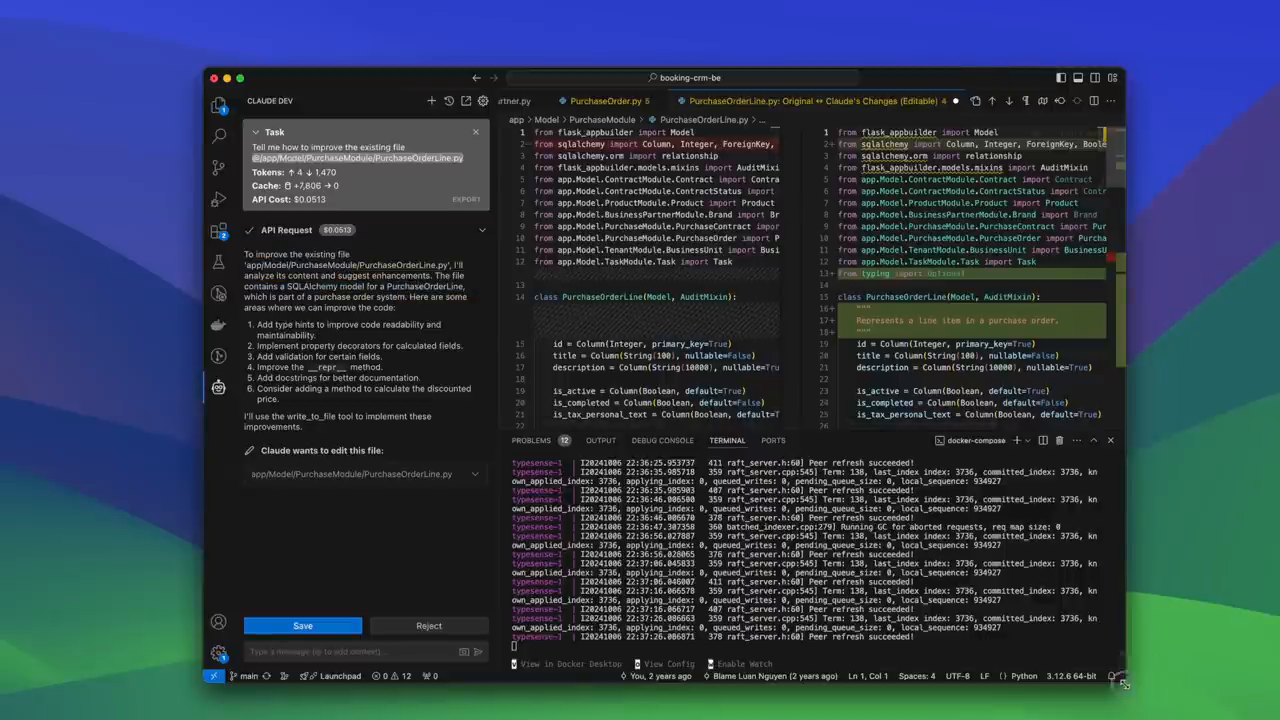Toggle primary side bar layout icon

point(1061,77)
